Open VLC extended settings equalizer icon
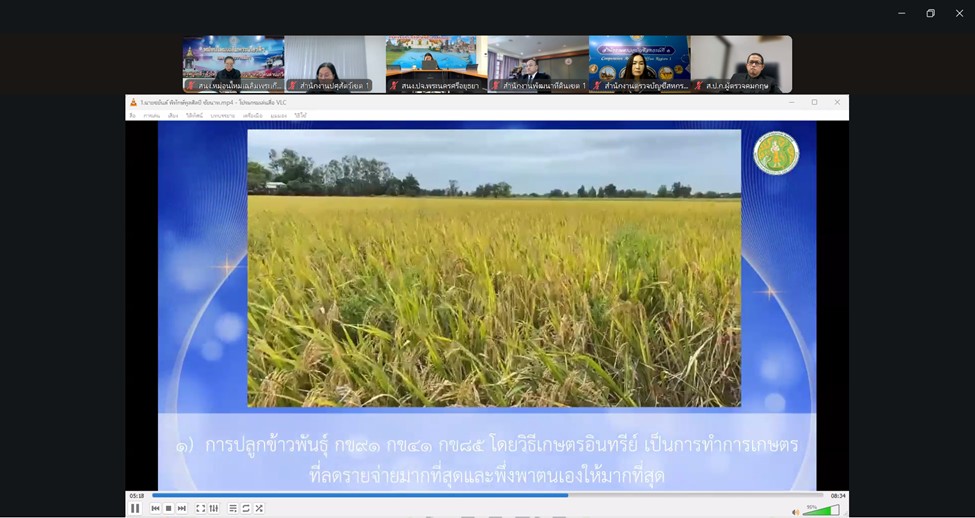 pyautogui.click(x=213, y=509)
